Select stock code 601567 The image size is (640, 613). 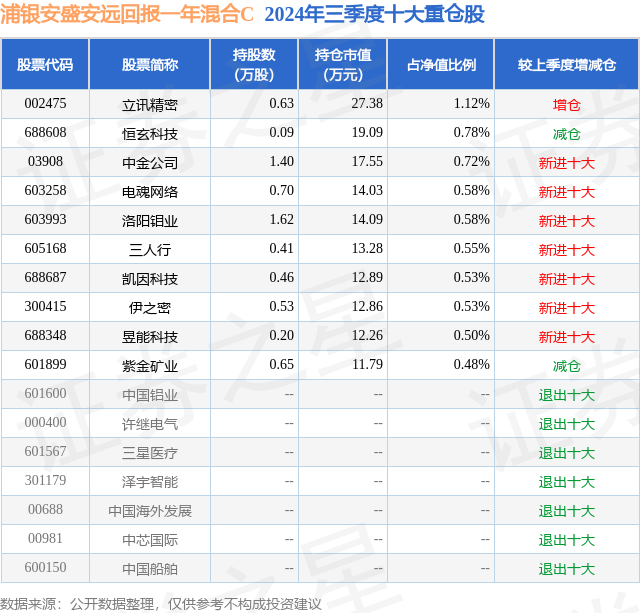coord(45,451)
